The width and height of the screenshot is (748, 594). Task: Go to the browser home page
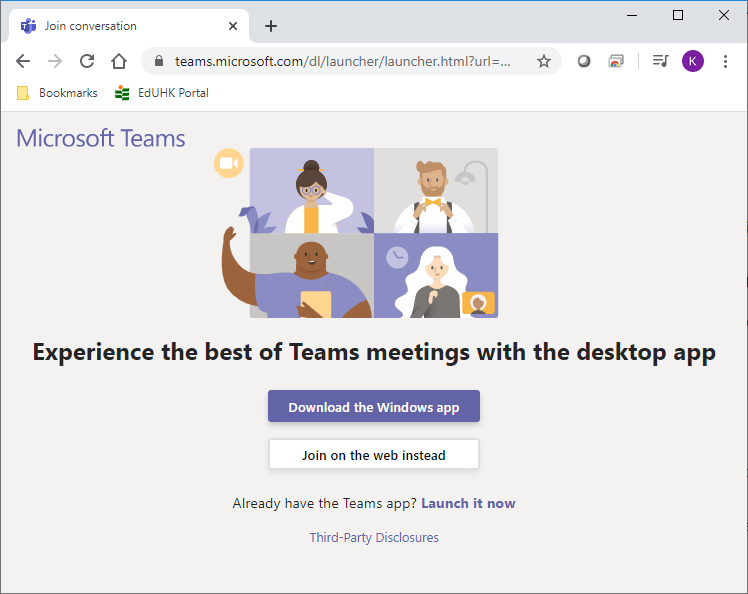119,61
